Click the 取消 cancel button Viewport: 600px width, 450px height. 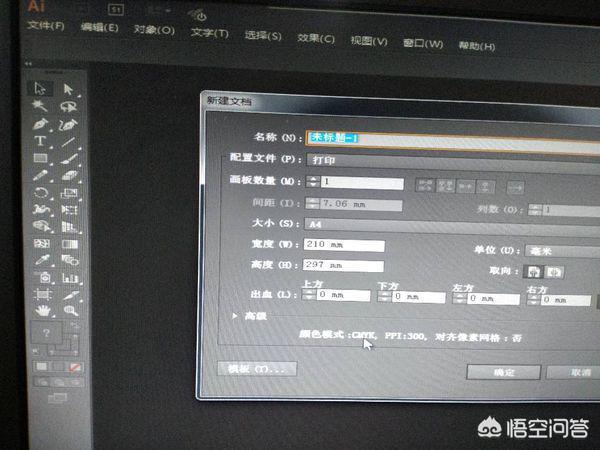(573, 373)
